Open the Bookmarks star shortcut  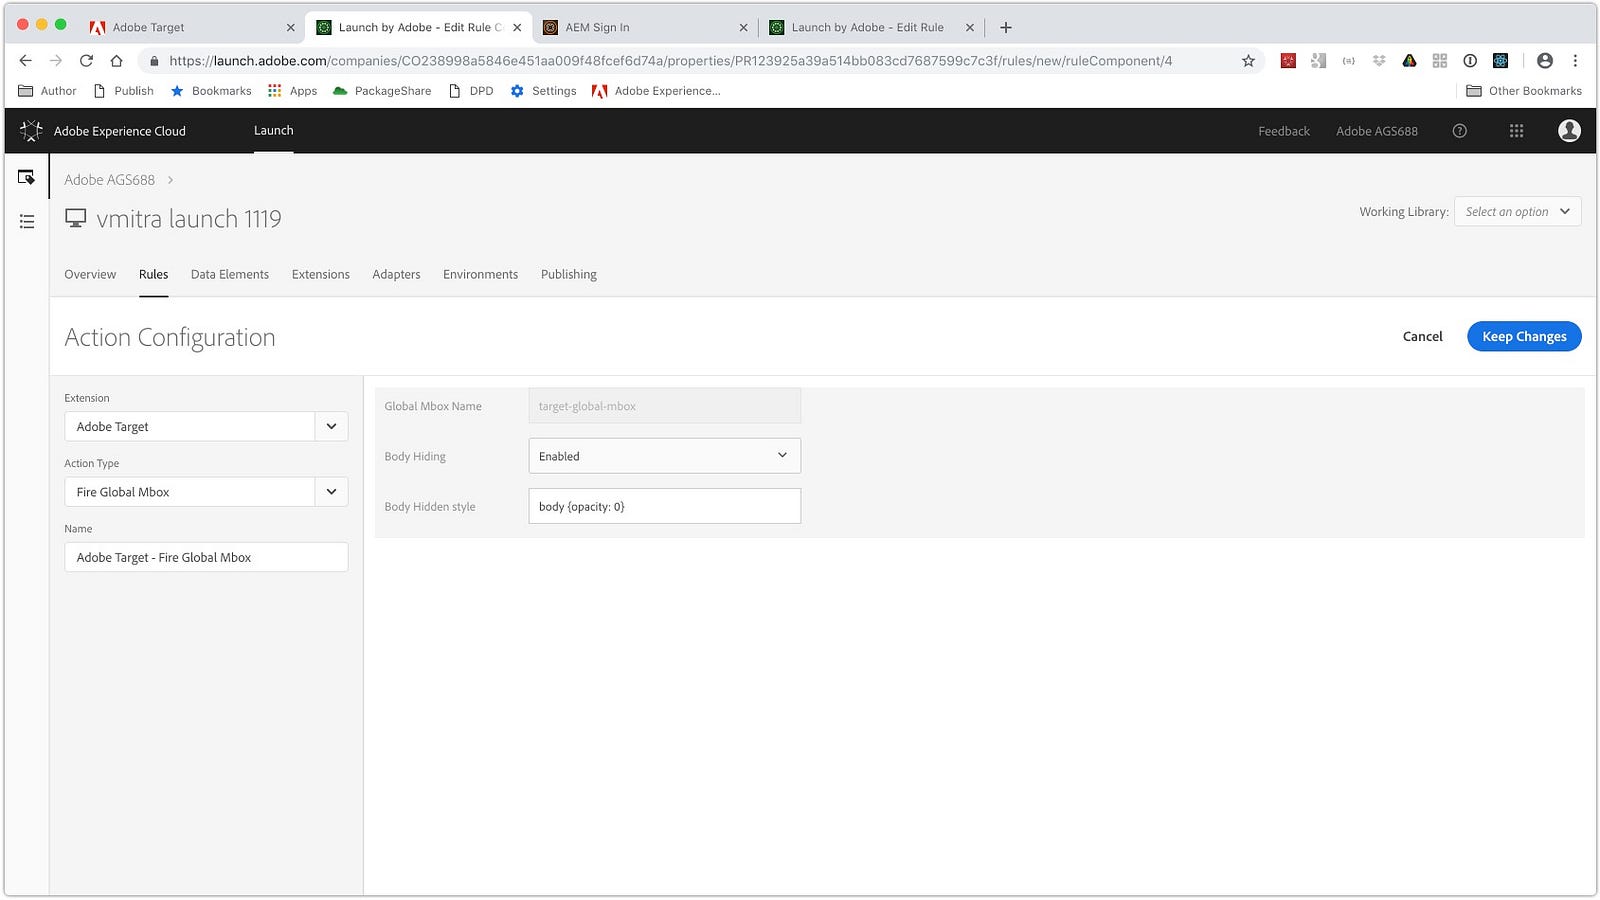point(211,91)
